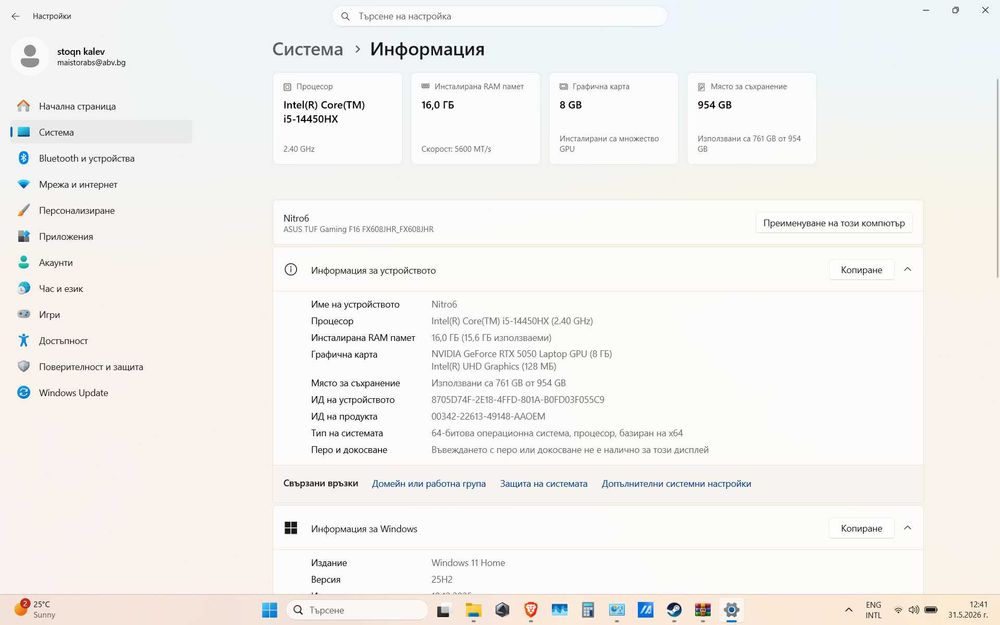Click the battery tray icon
Screen dimensions: 1000x625
tap(930, 610)
